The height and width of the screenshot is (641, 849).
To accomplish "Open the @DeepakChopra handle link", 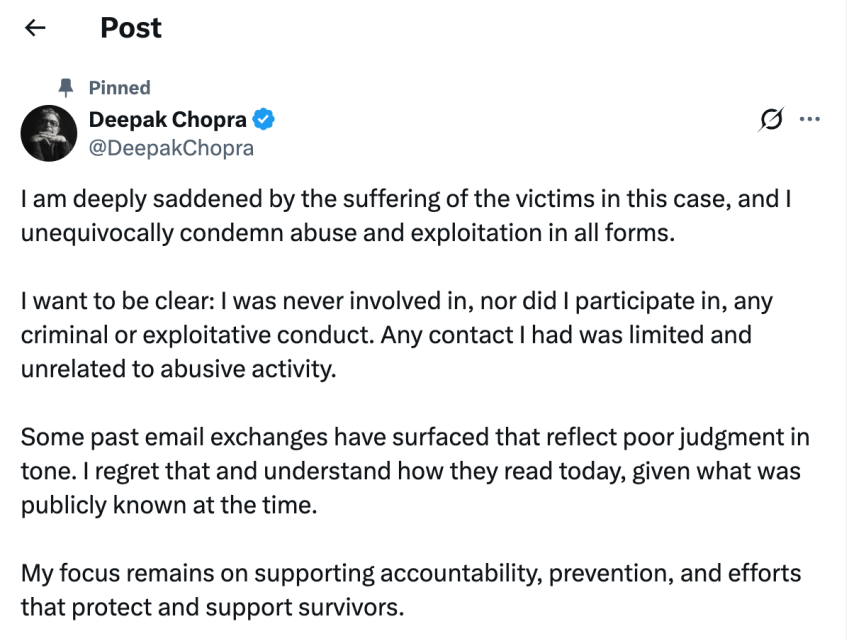I will pyautogui.click(x=171, y=148).
